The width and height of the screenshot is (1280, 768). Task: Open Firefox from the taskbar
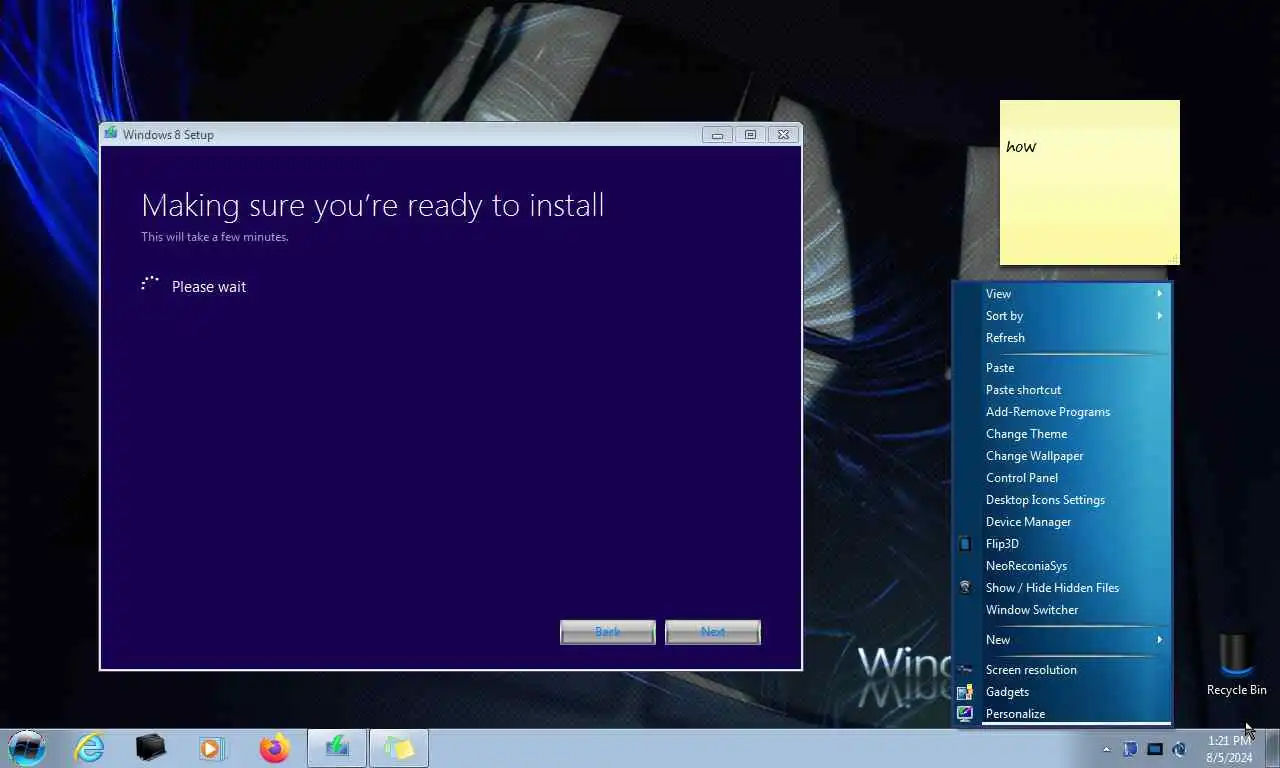(x=274, y=748)
